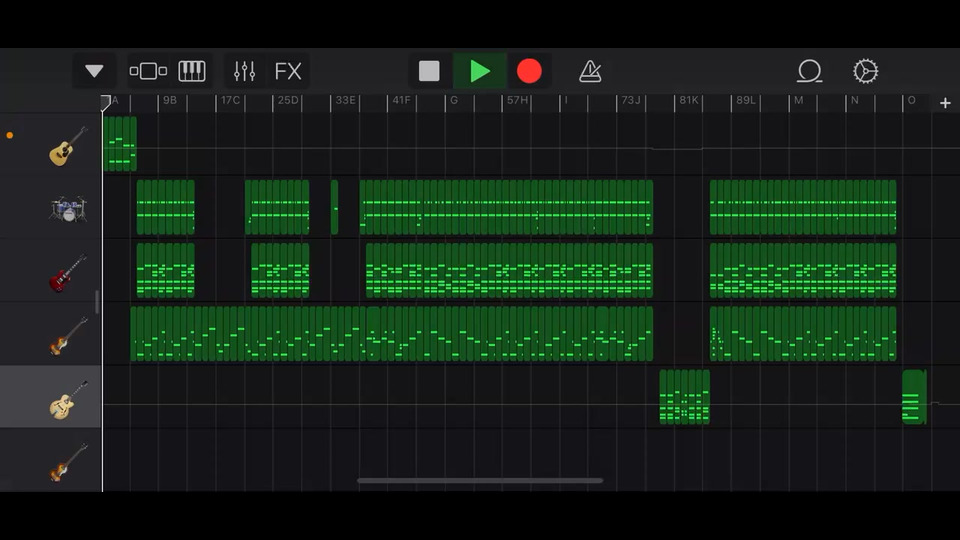
Task: Toggle the metronome
Action: tap(590, 71)
